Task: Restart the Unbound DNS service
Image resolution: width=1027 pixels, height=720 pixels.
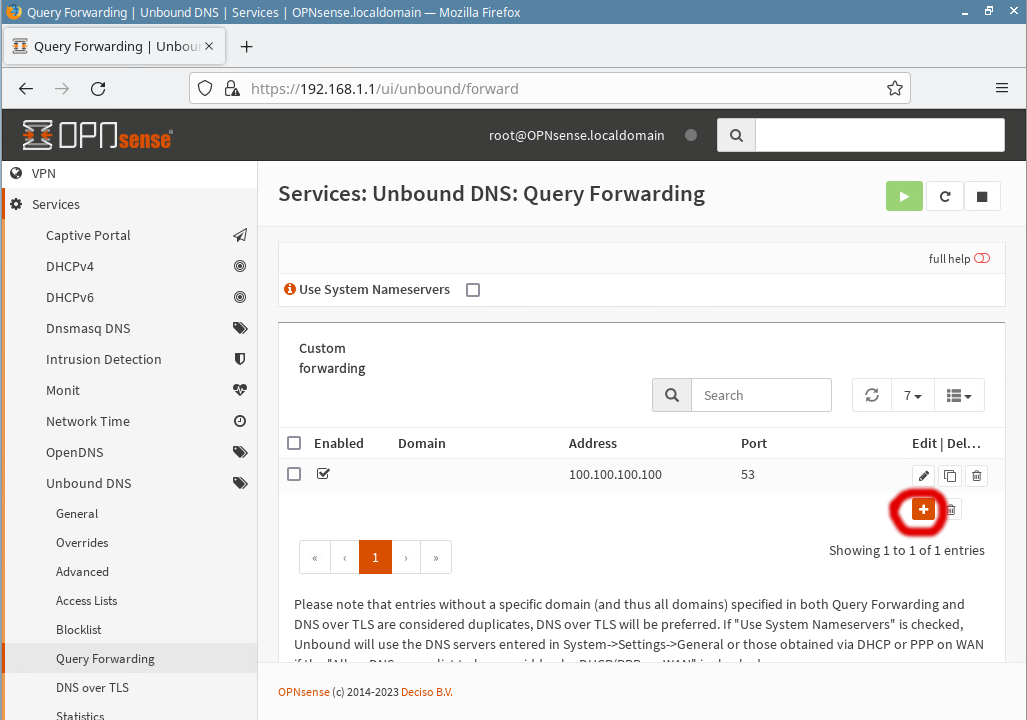Action: pyautogui.click(x=944, y=197)
